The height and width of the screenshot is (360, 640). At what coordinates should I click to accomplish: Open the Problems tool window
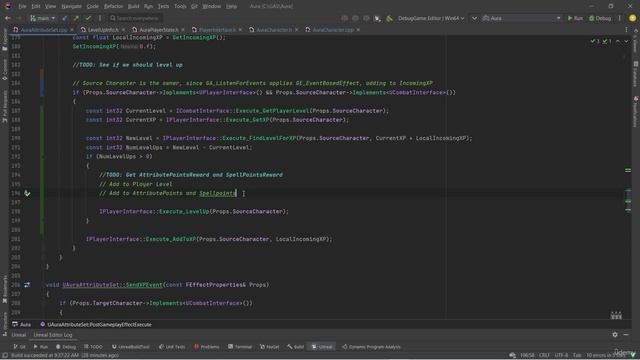tap(207, 347)
